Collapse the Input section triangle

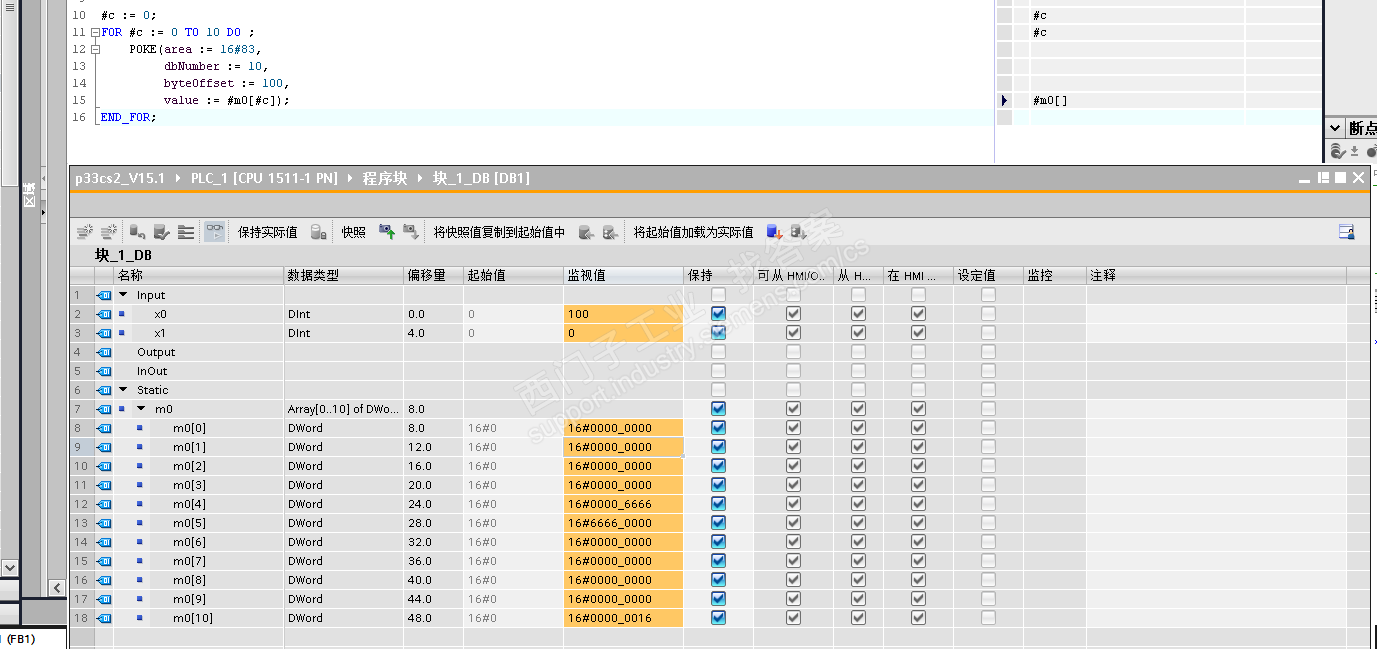(123, 295)
